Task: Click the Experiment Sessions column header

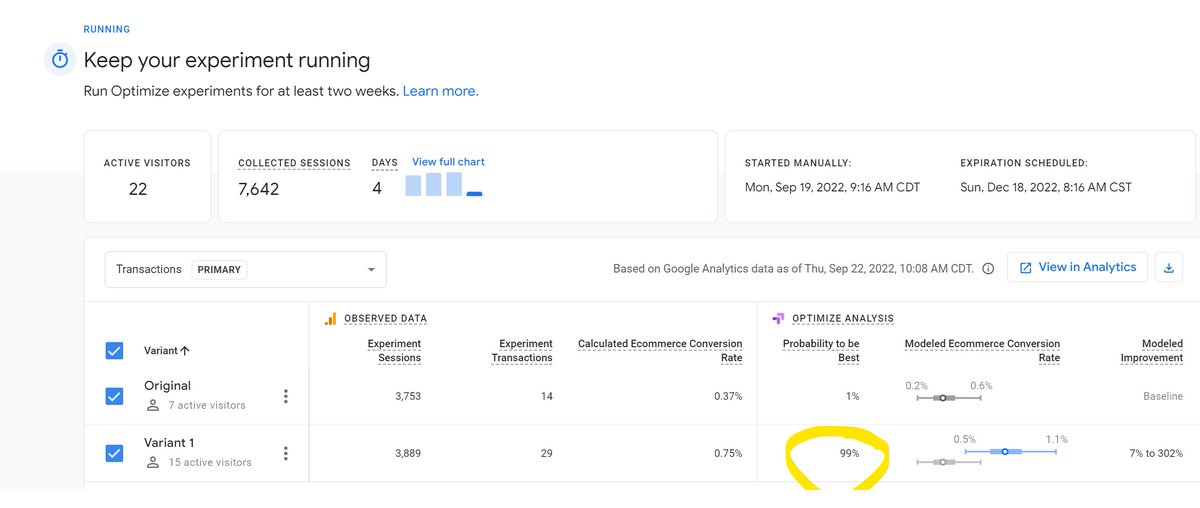Action: (x=394, y=350)
